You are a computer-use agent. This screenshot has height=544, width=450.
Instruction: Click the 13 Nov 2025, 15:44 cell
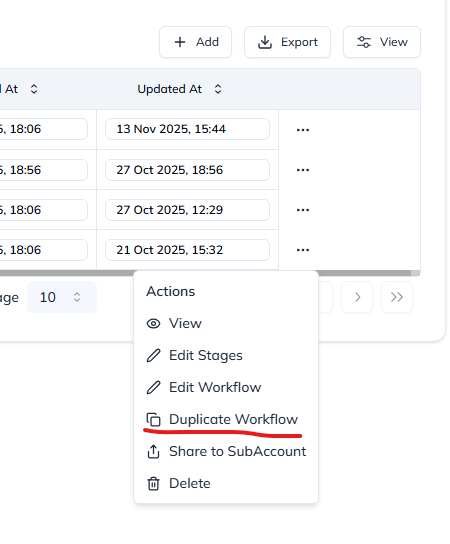tap(187, 129)
